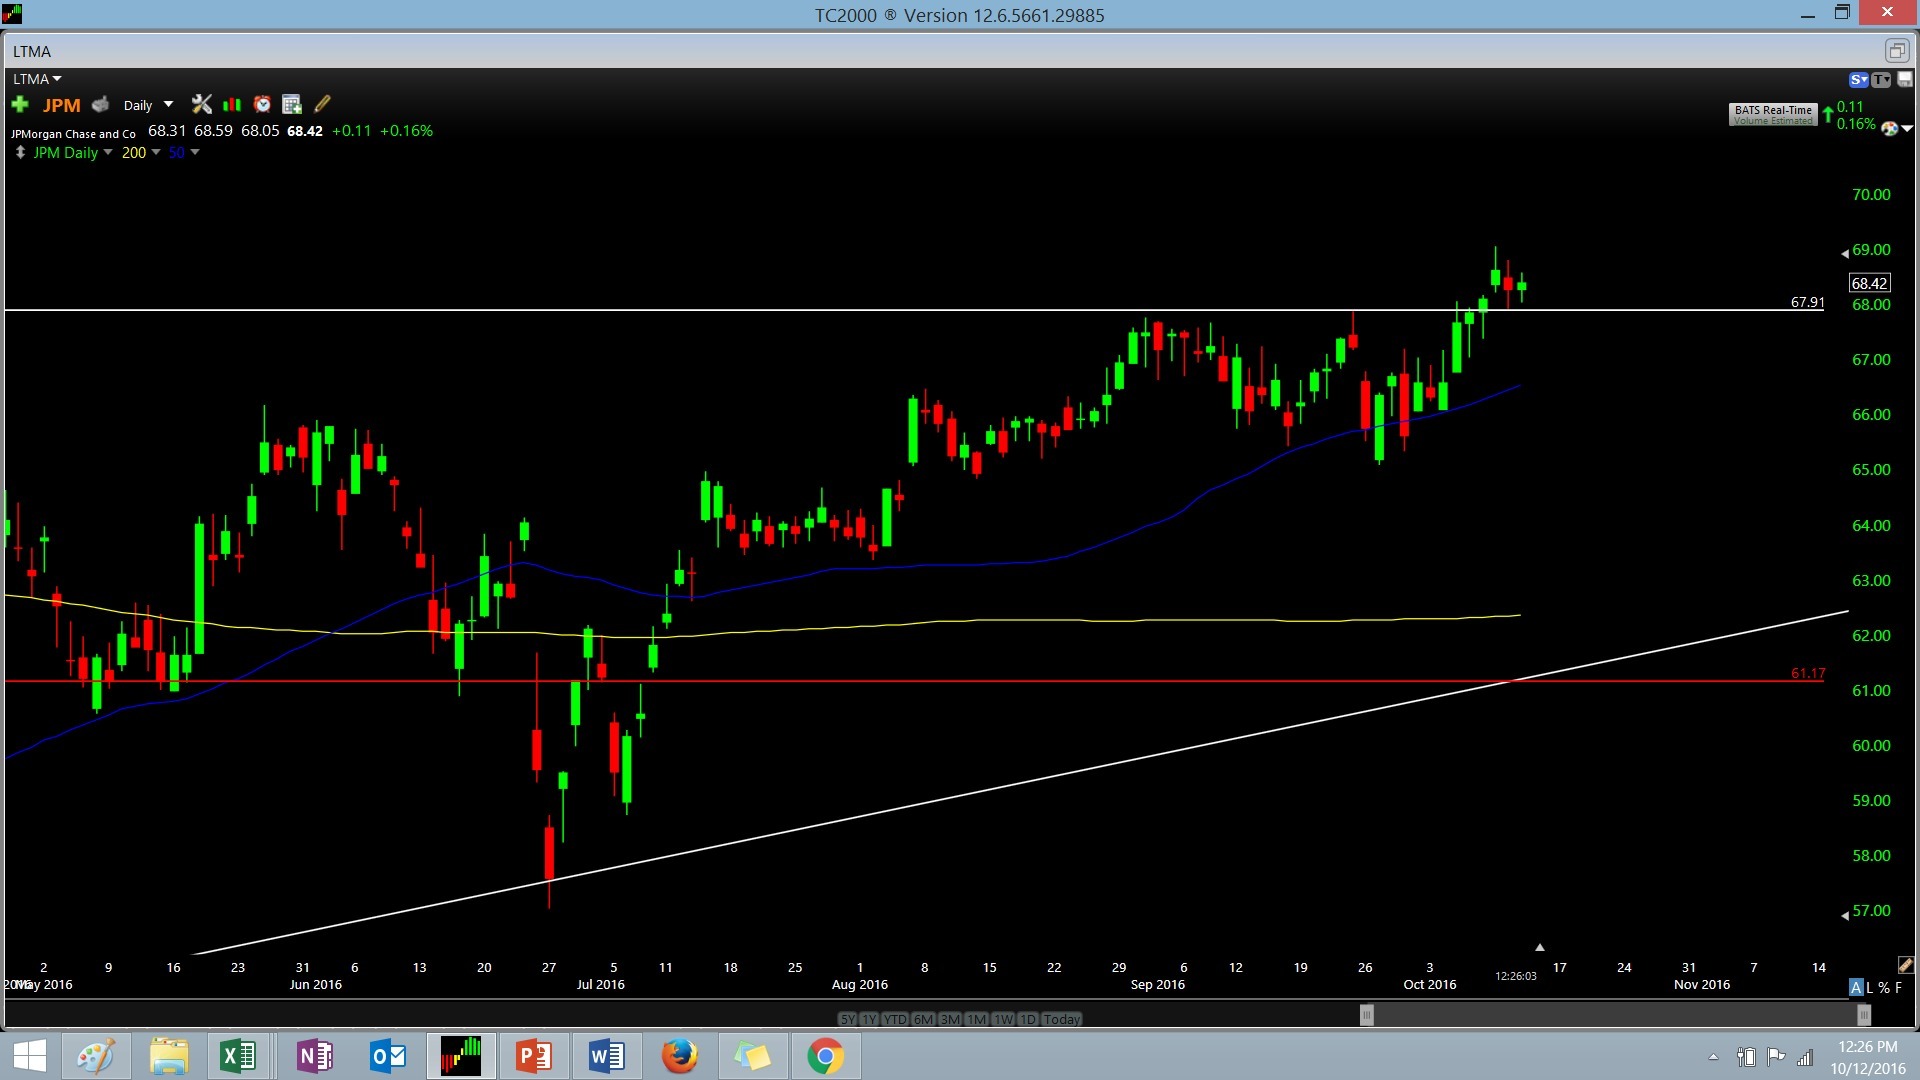Screen dimensions: 1920x1080
Task: Click the orange JPM ticker symbol
Action: 61,105
